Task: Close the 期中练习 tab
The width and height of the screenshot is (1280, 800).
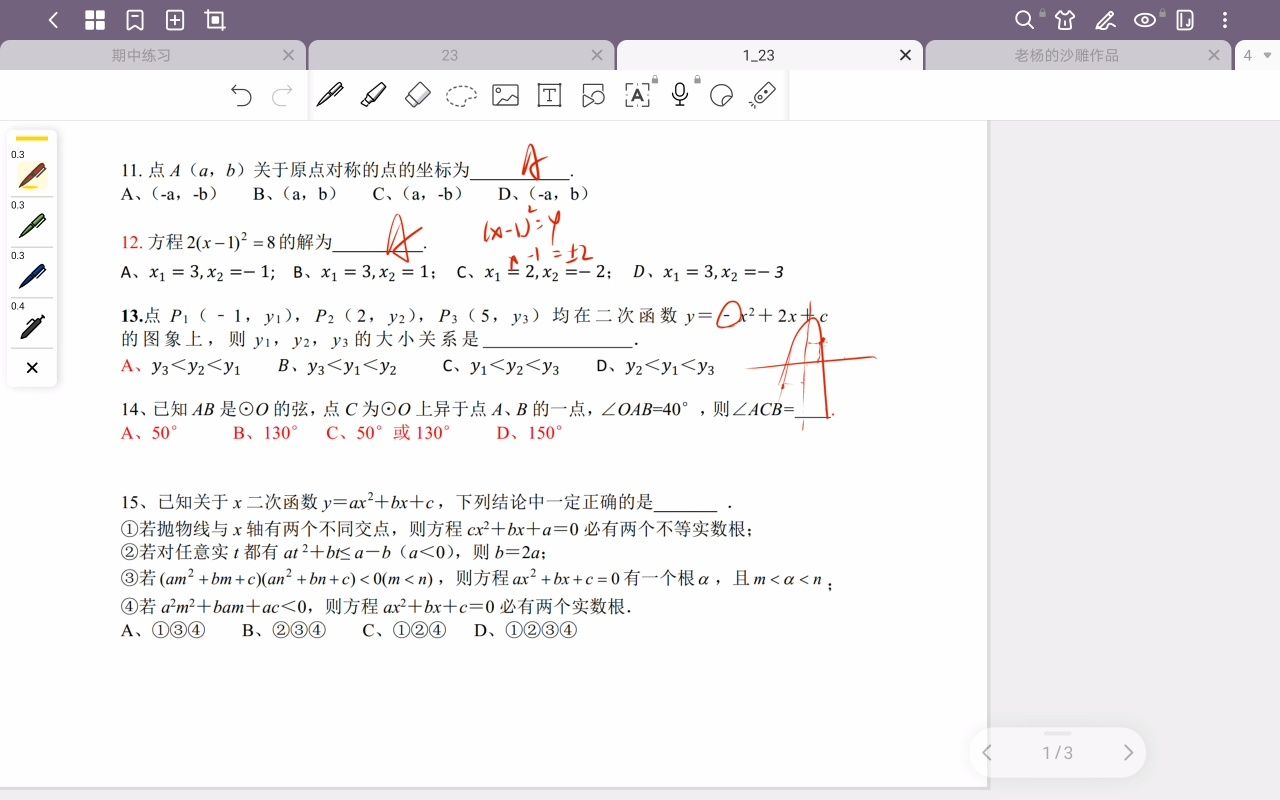Action: click(x=289, y=56)
